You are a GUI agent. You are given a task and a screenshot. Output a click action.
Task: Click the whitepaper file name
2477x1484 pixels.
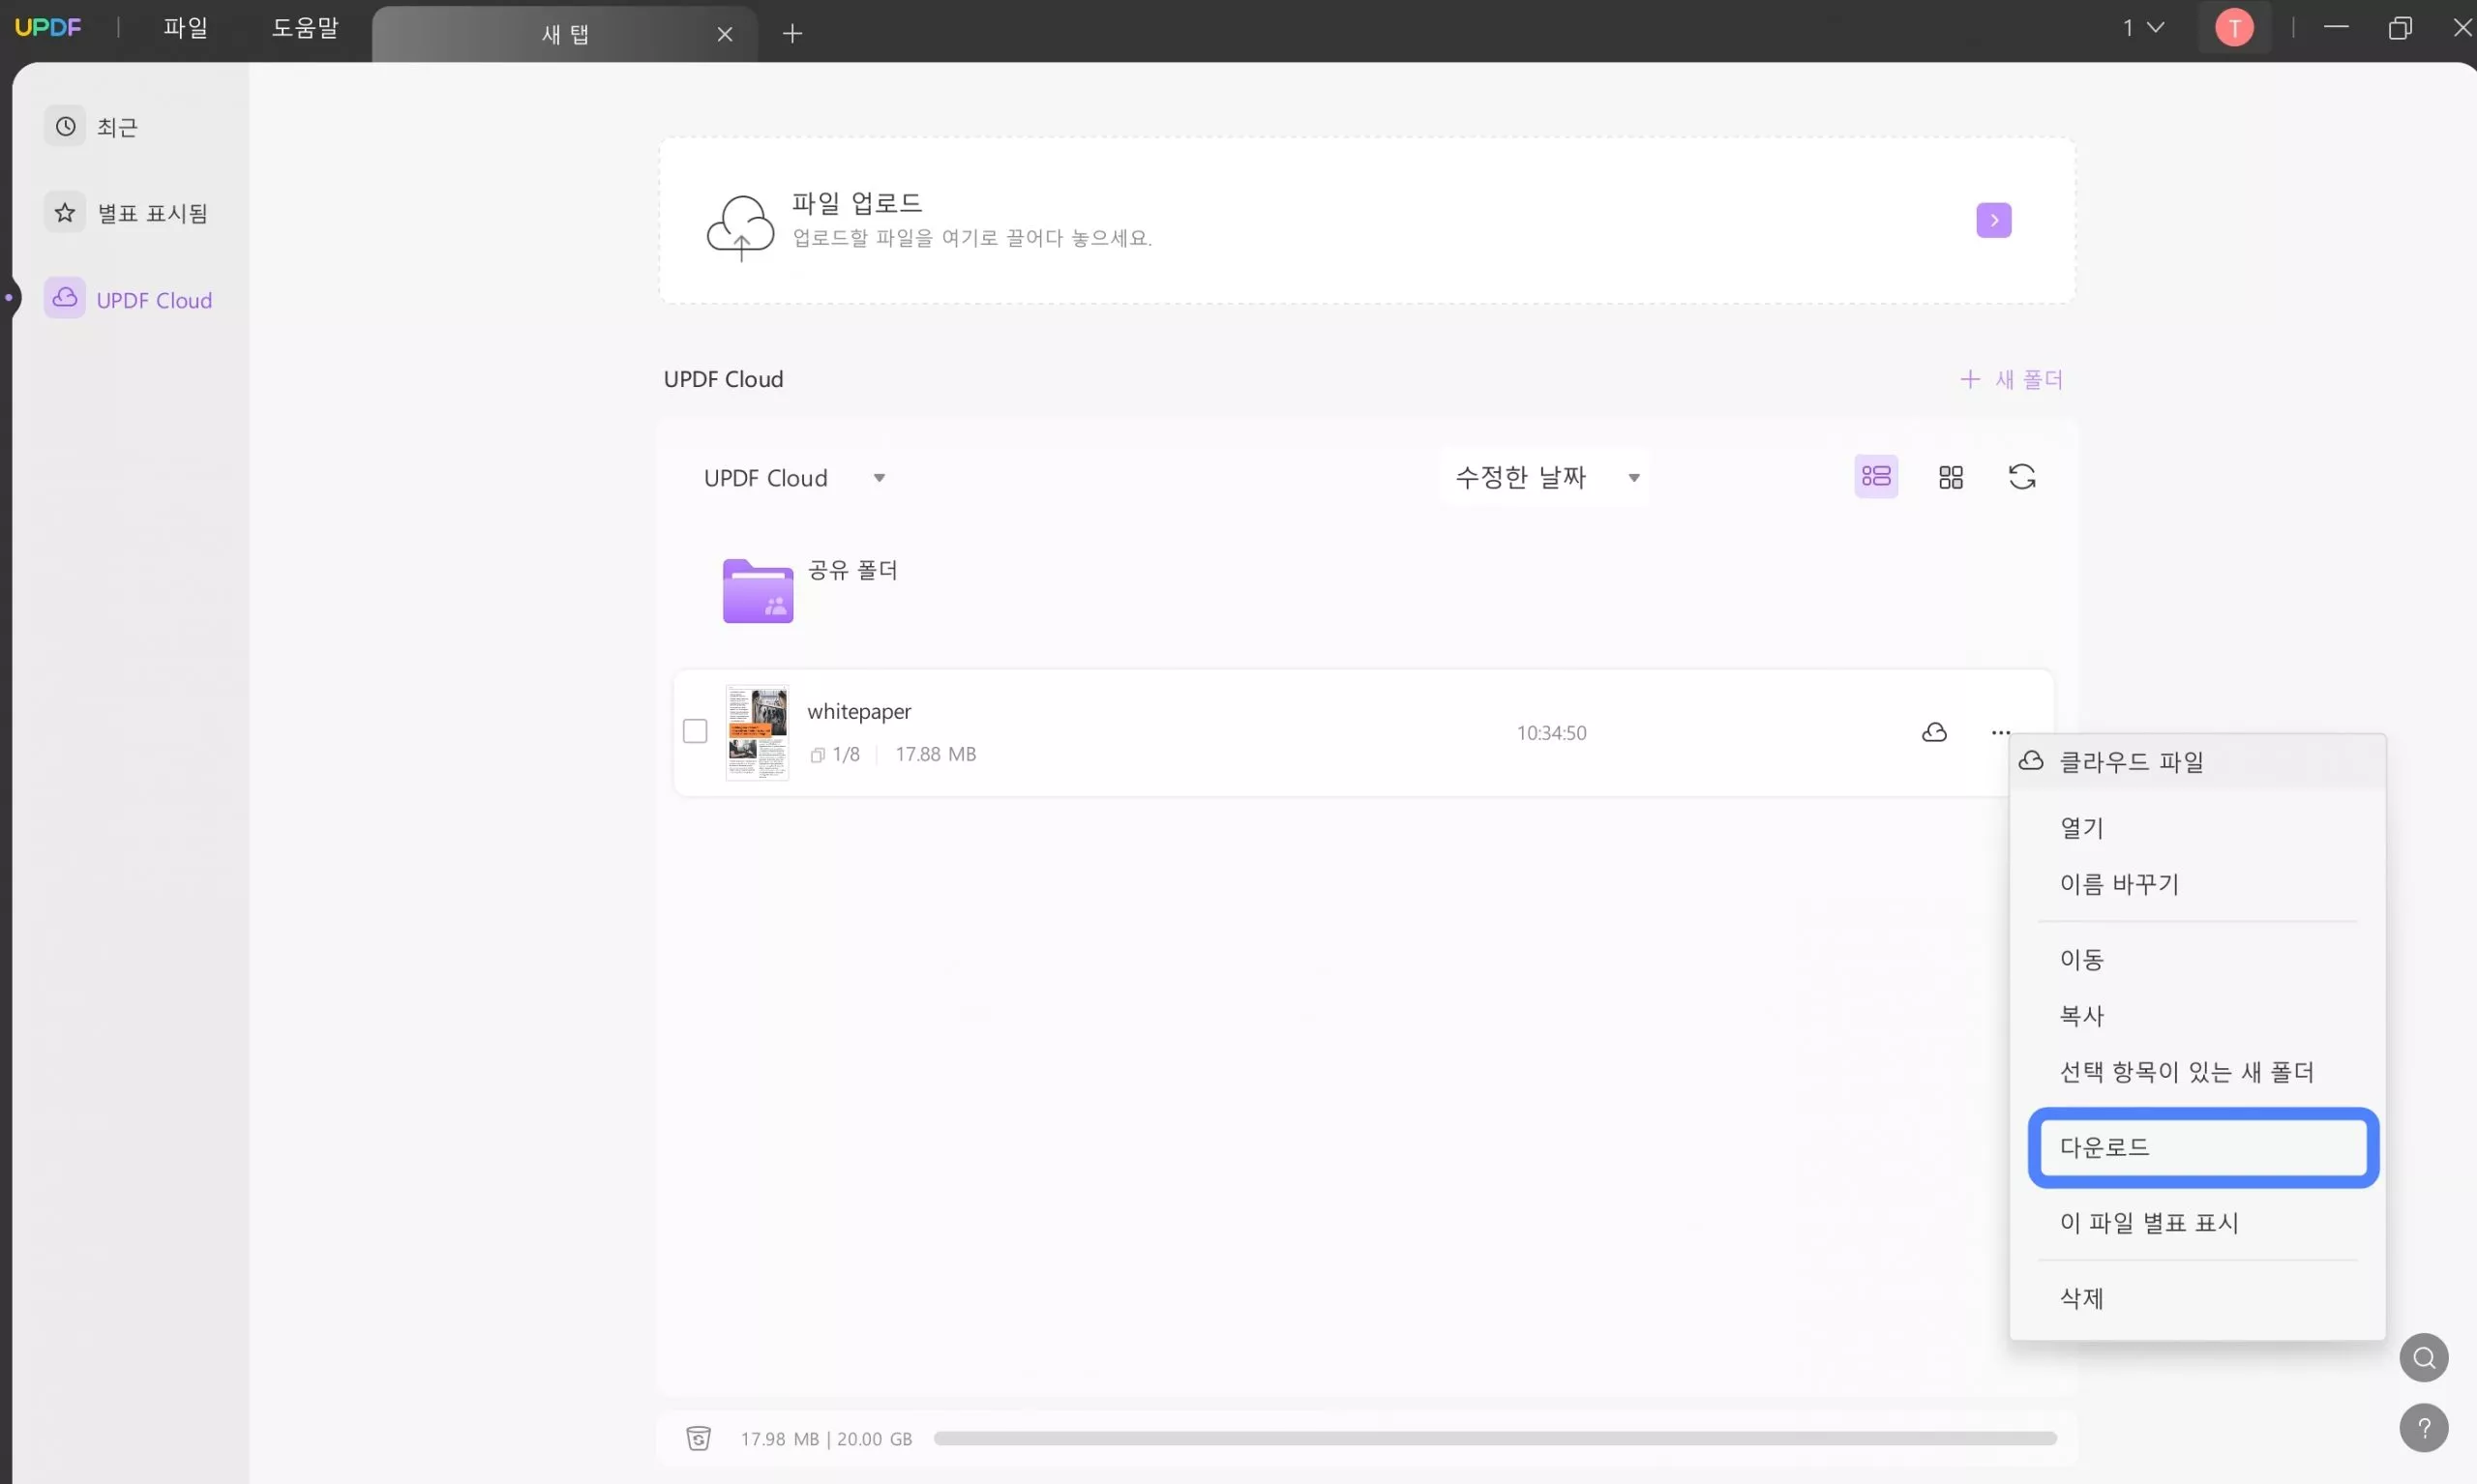pos(859,711)
